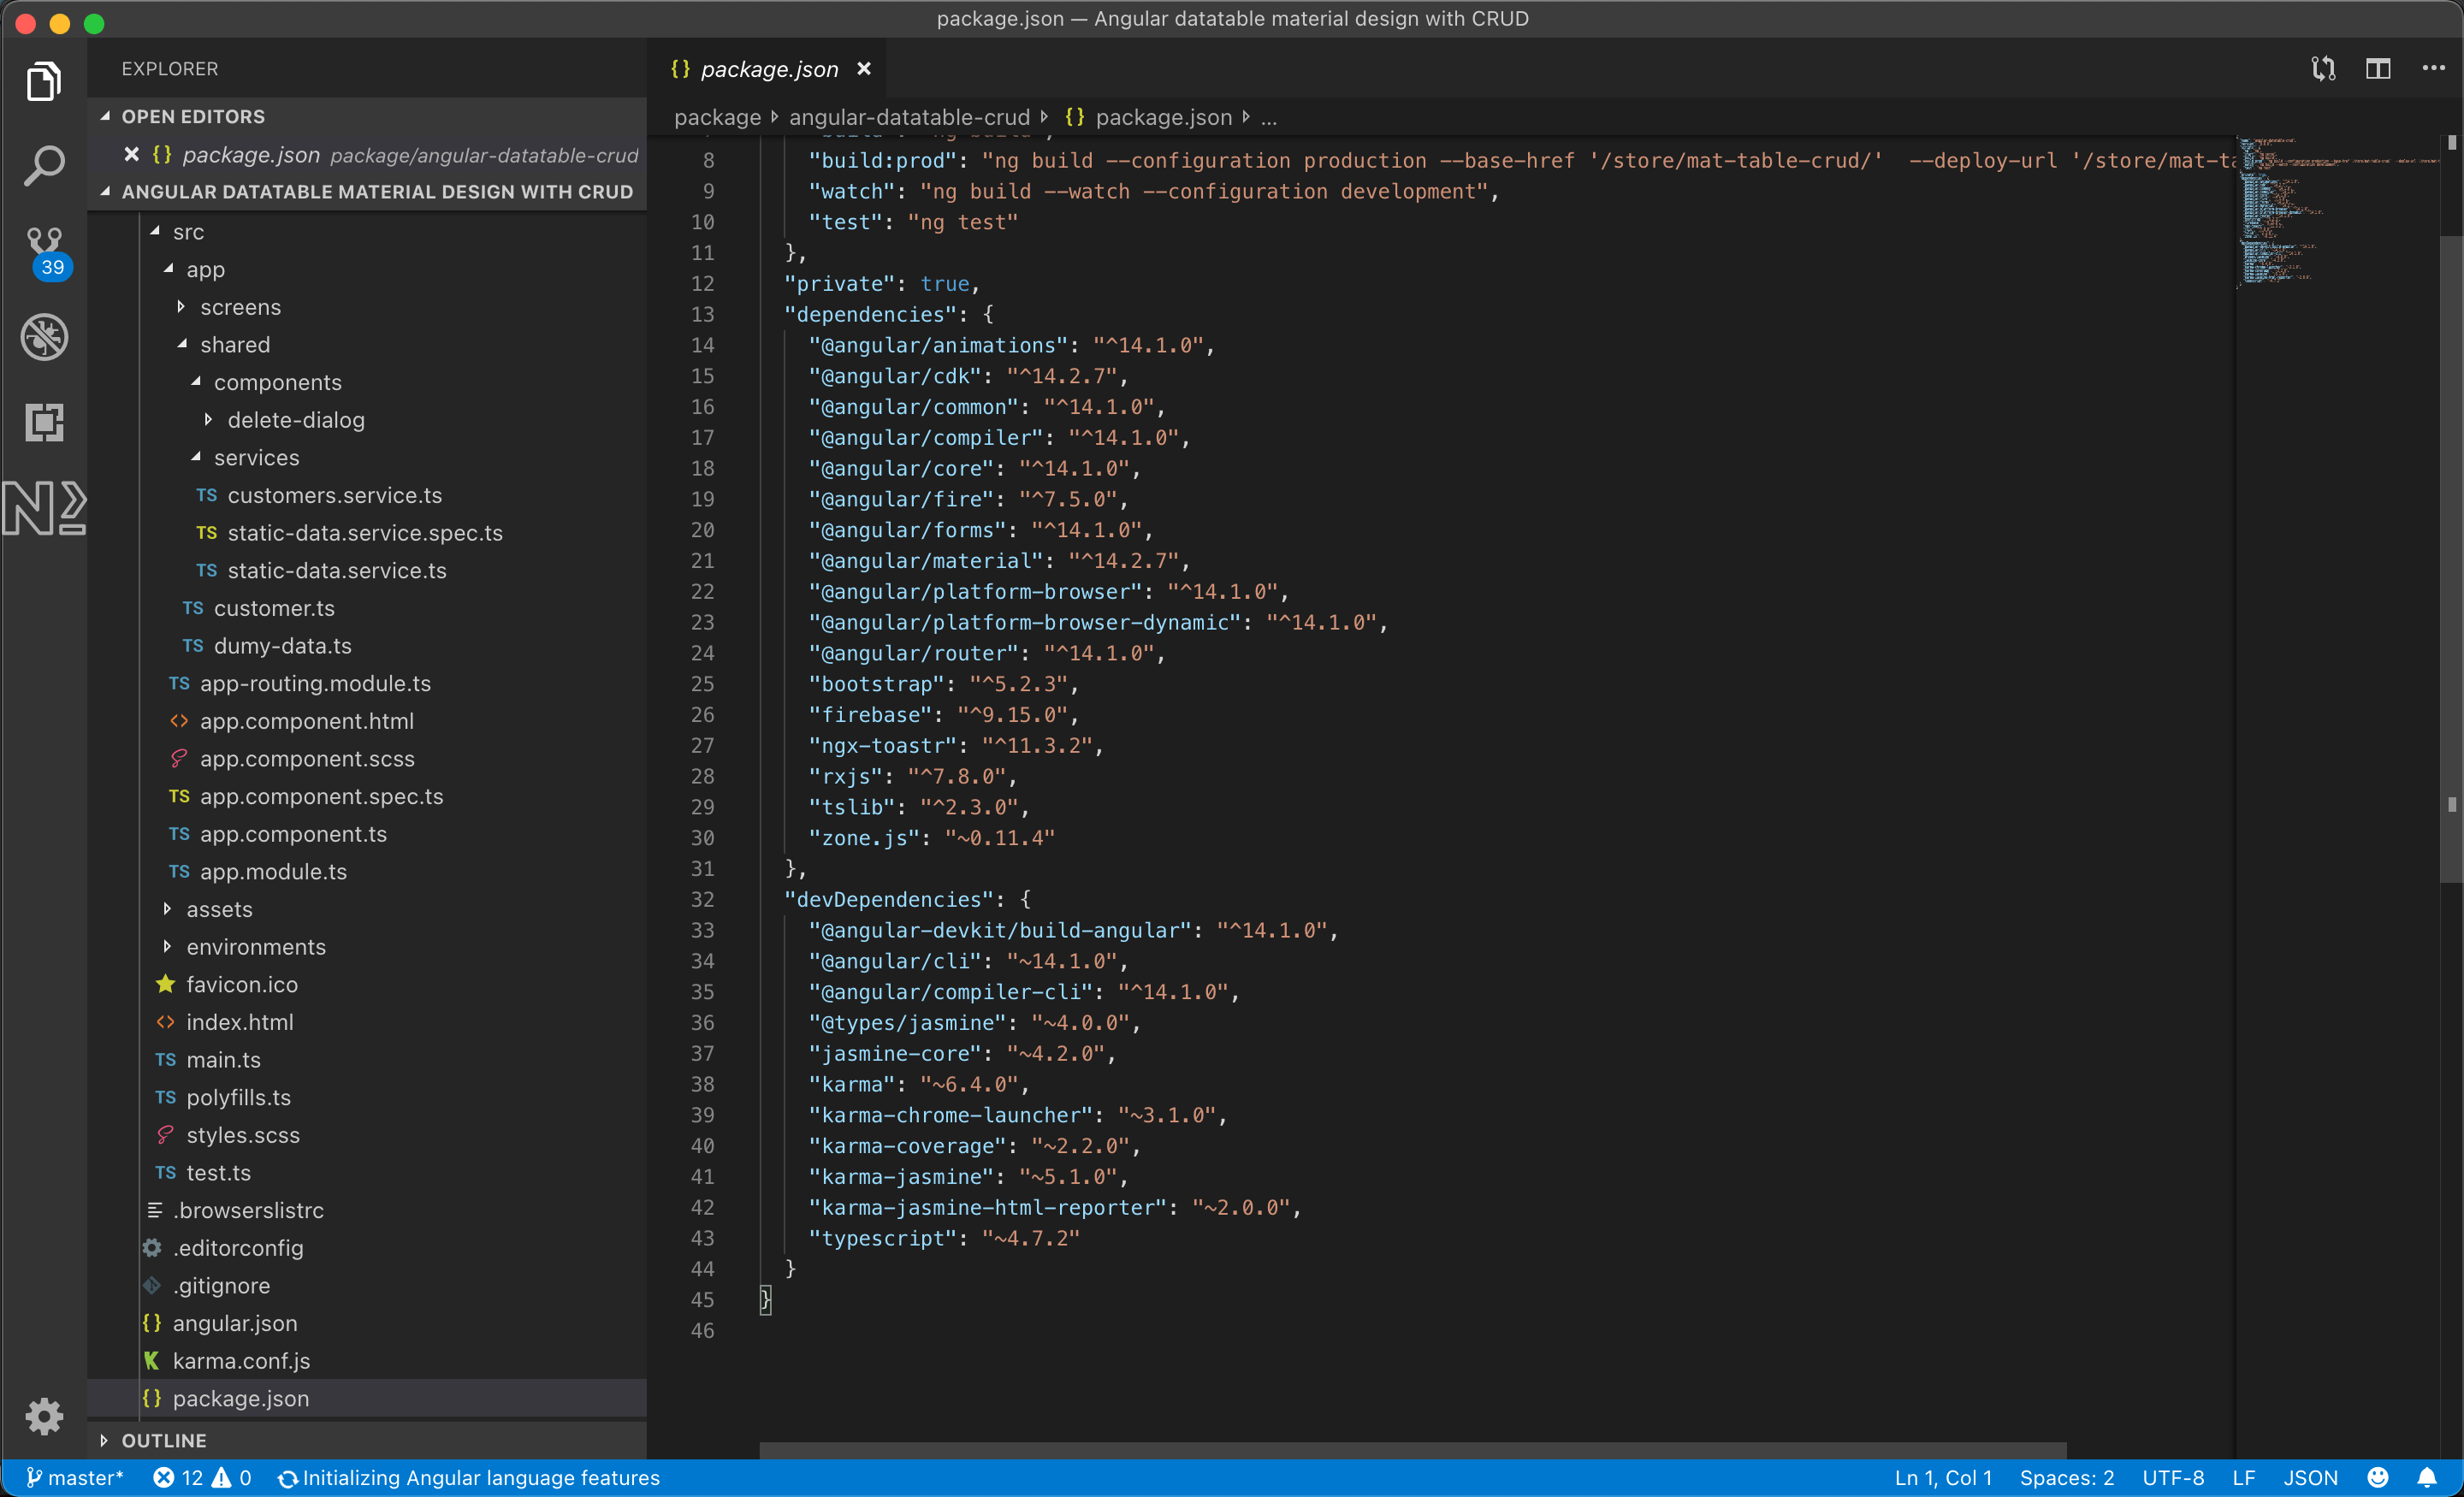Click the Ln 1, Col 1 status
2464x1497 pixels.
coord(1943,1477)
